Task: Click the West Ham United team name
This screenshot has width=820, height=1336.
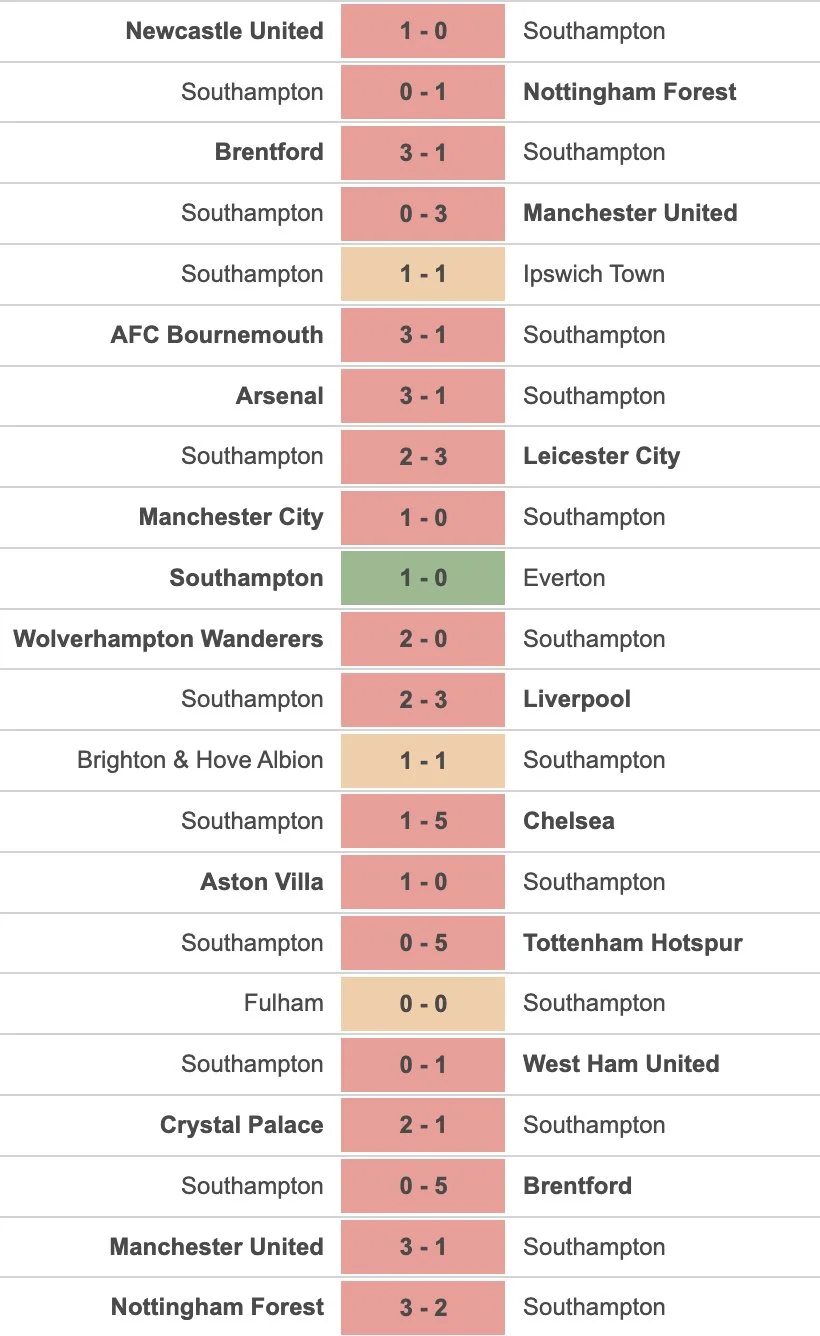Action: [x=621, y=1064]
